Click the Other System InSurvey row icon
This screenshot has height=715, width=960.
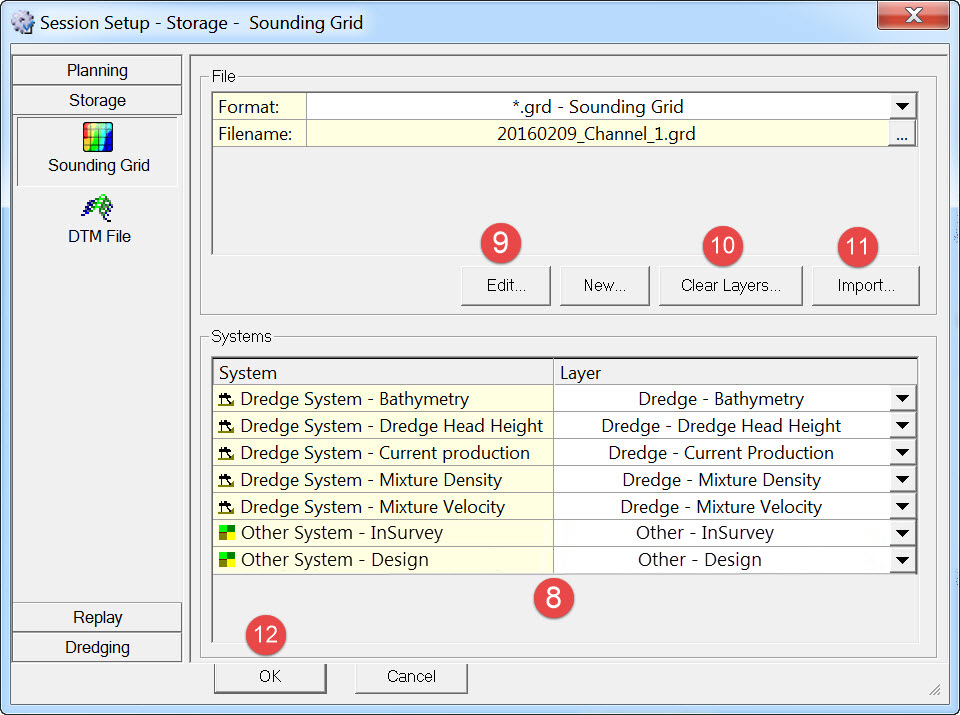click(226, 534)
